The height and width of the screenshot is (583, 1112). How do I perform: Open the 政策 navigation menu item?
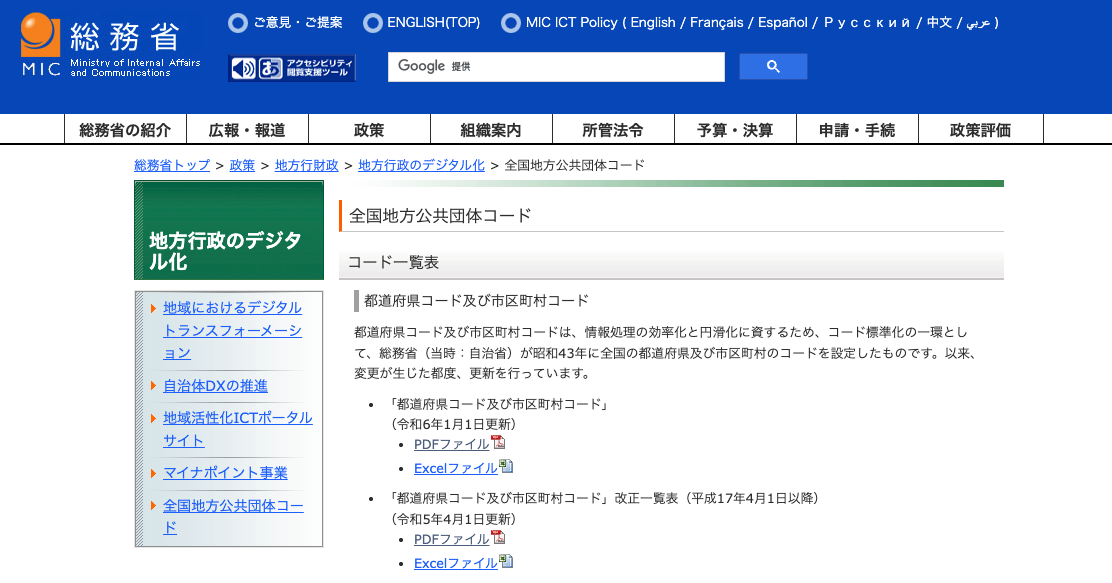[x=369, y=130]
